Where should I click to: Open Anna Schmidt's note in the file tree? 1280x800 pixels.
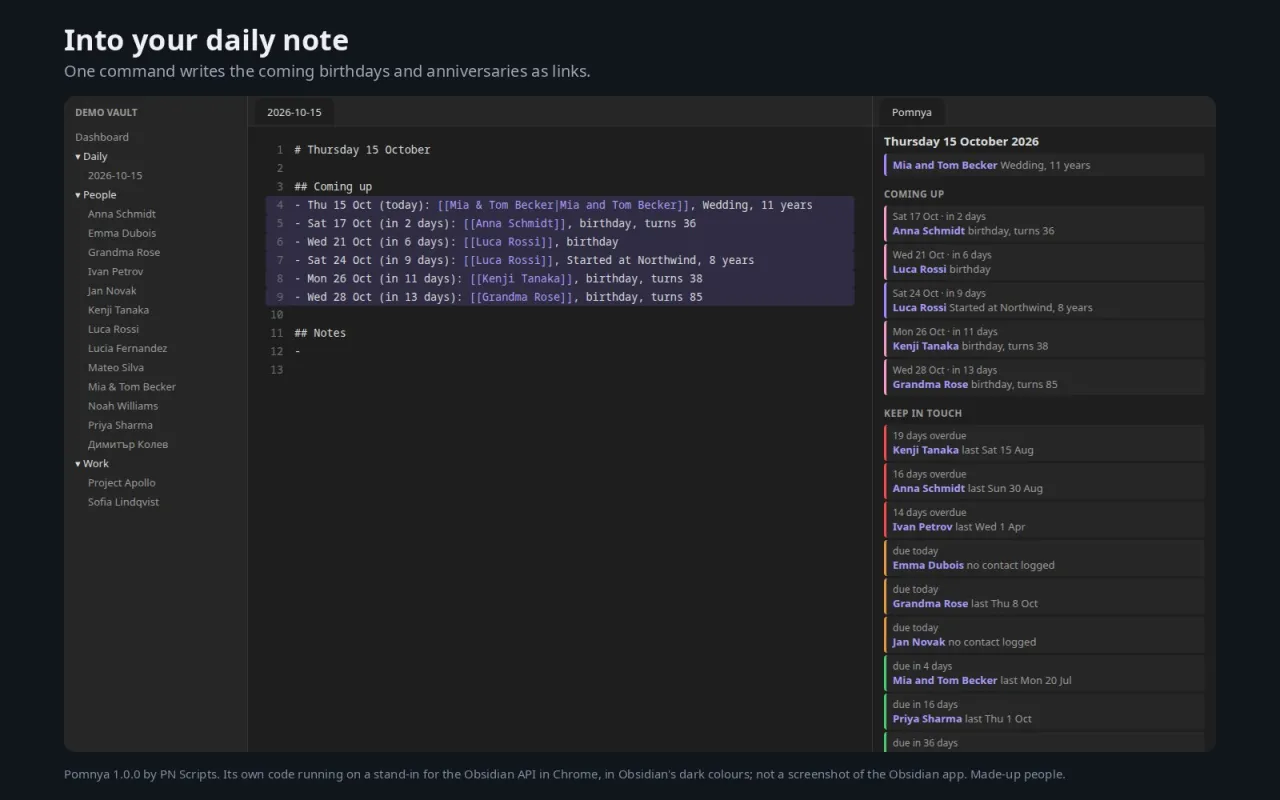(122, 214)
